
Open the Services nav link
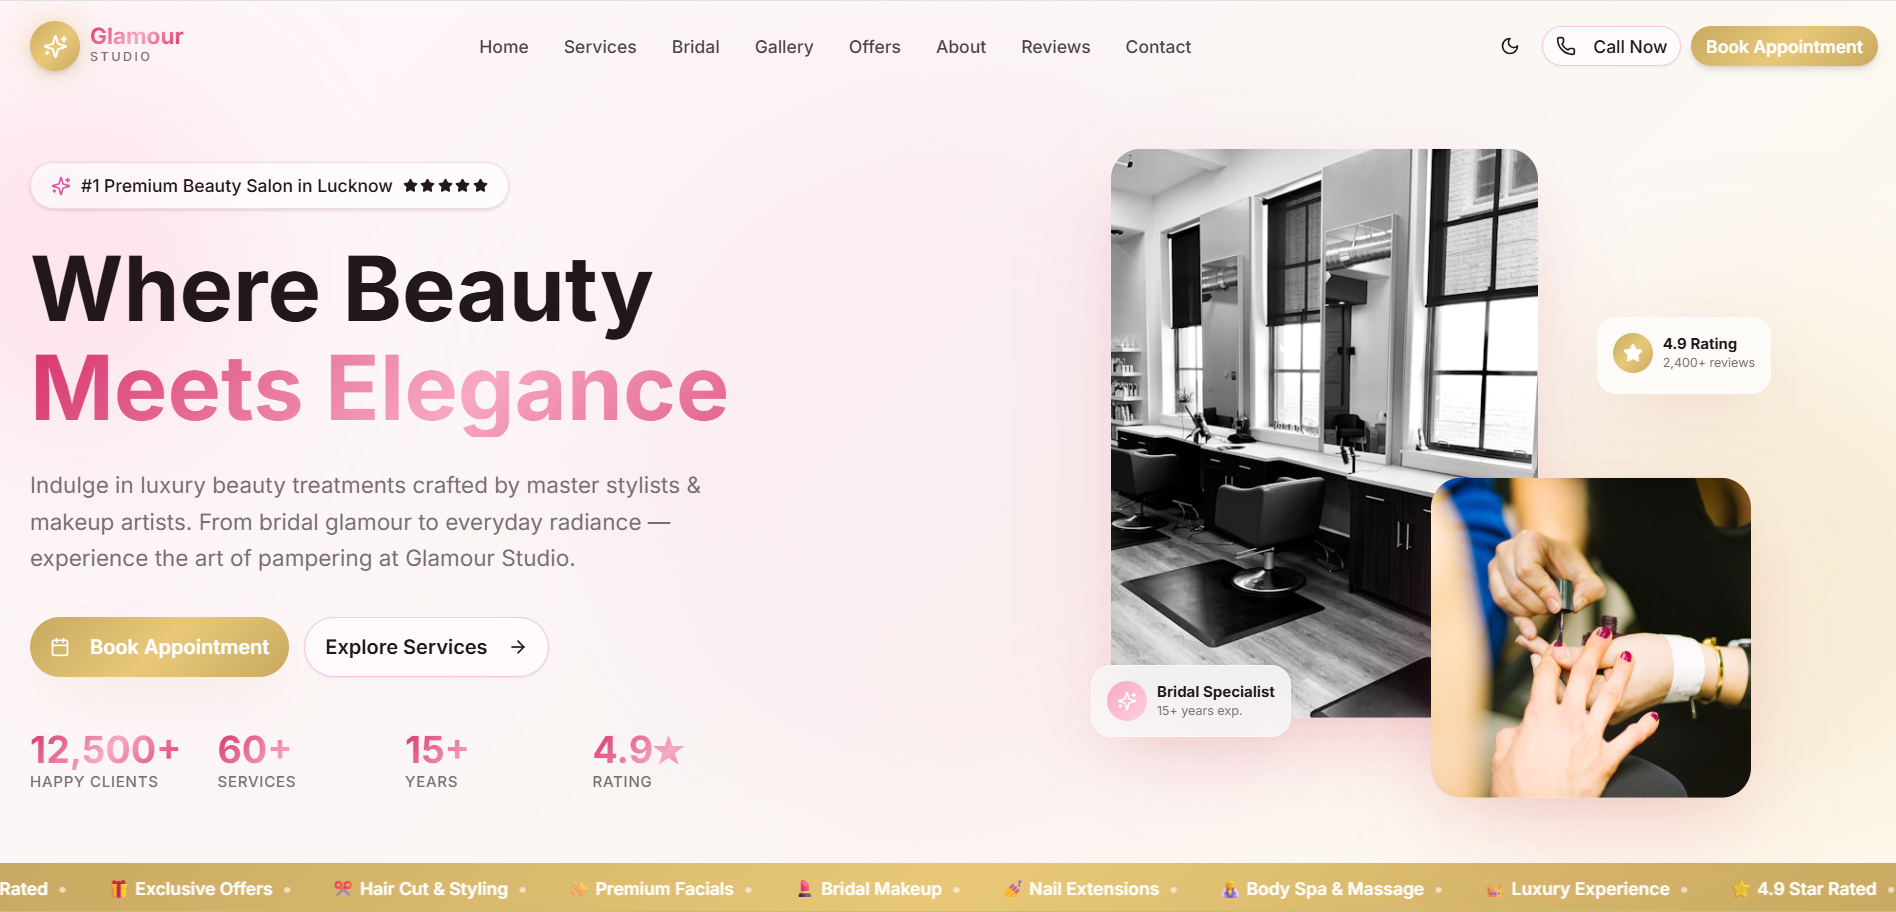tap(600, 47)
